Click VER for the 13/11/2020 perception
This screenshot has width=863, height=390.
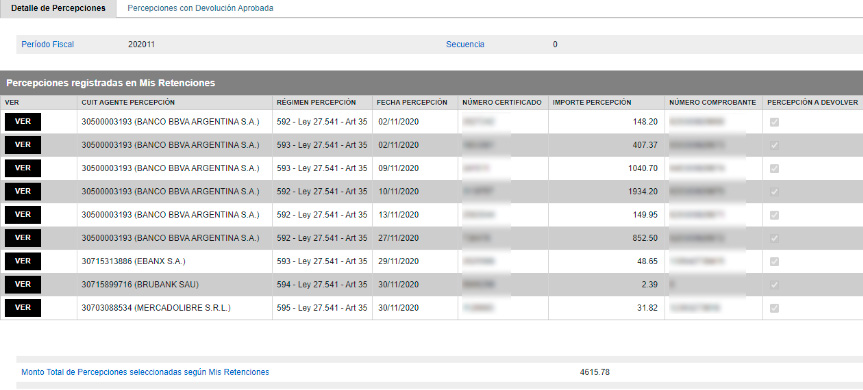tap(23, 215)
